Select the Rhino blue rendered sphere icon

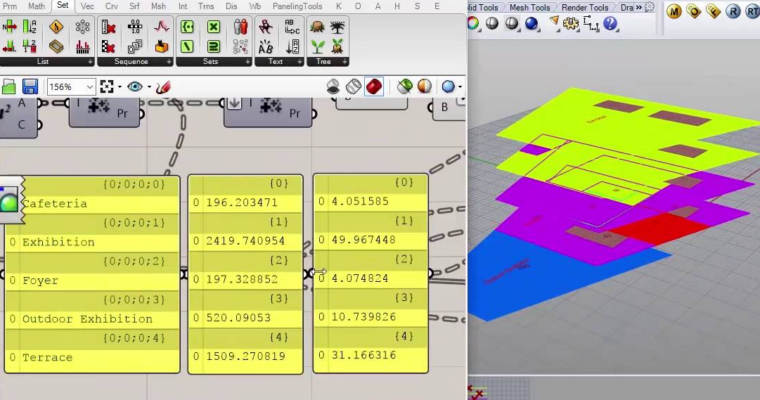click(532, 23)
